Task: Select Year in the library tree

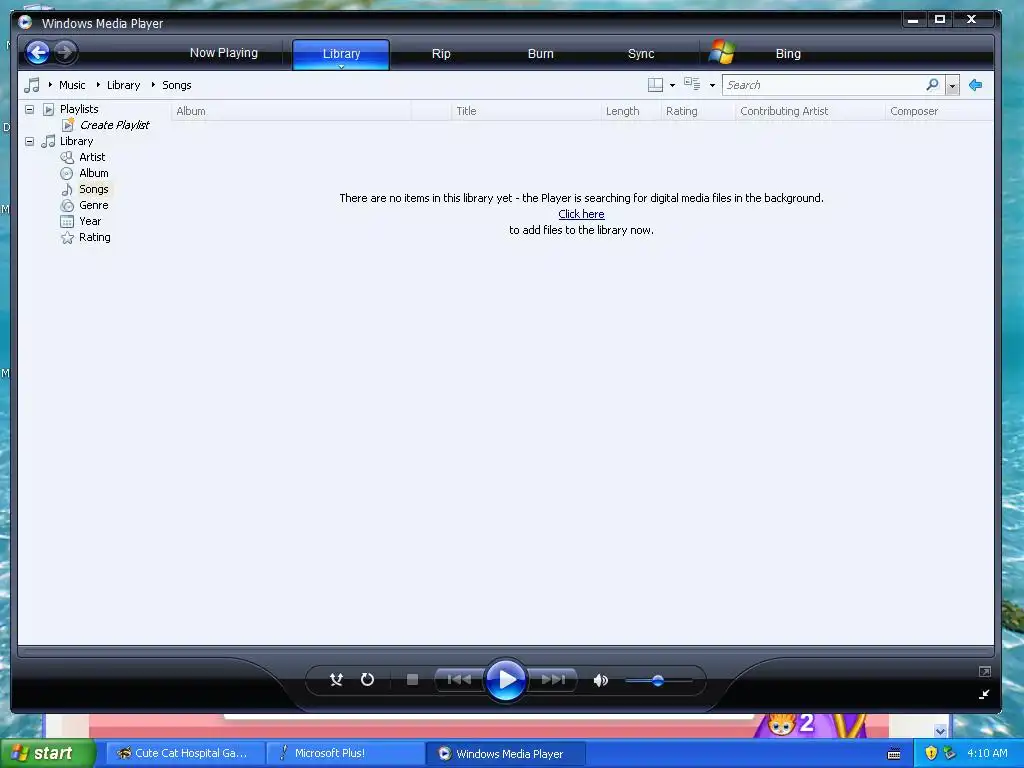Action: click(x=90, y=221)
